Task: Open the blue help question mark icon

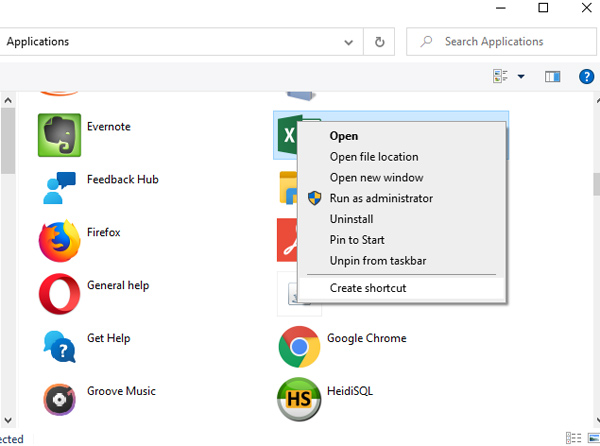Action: pos(586,77)
